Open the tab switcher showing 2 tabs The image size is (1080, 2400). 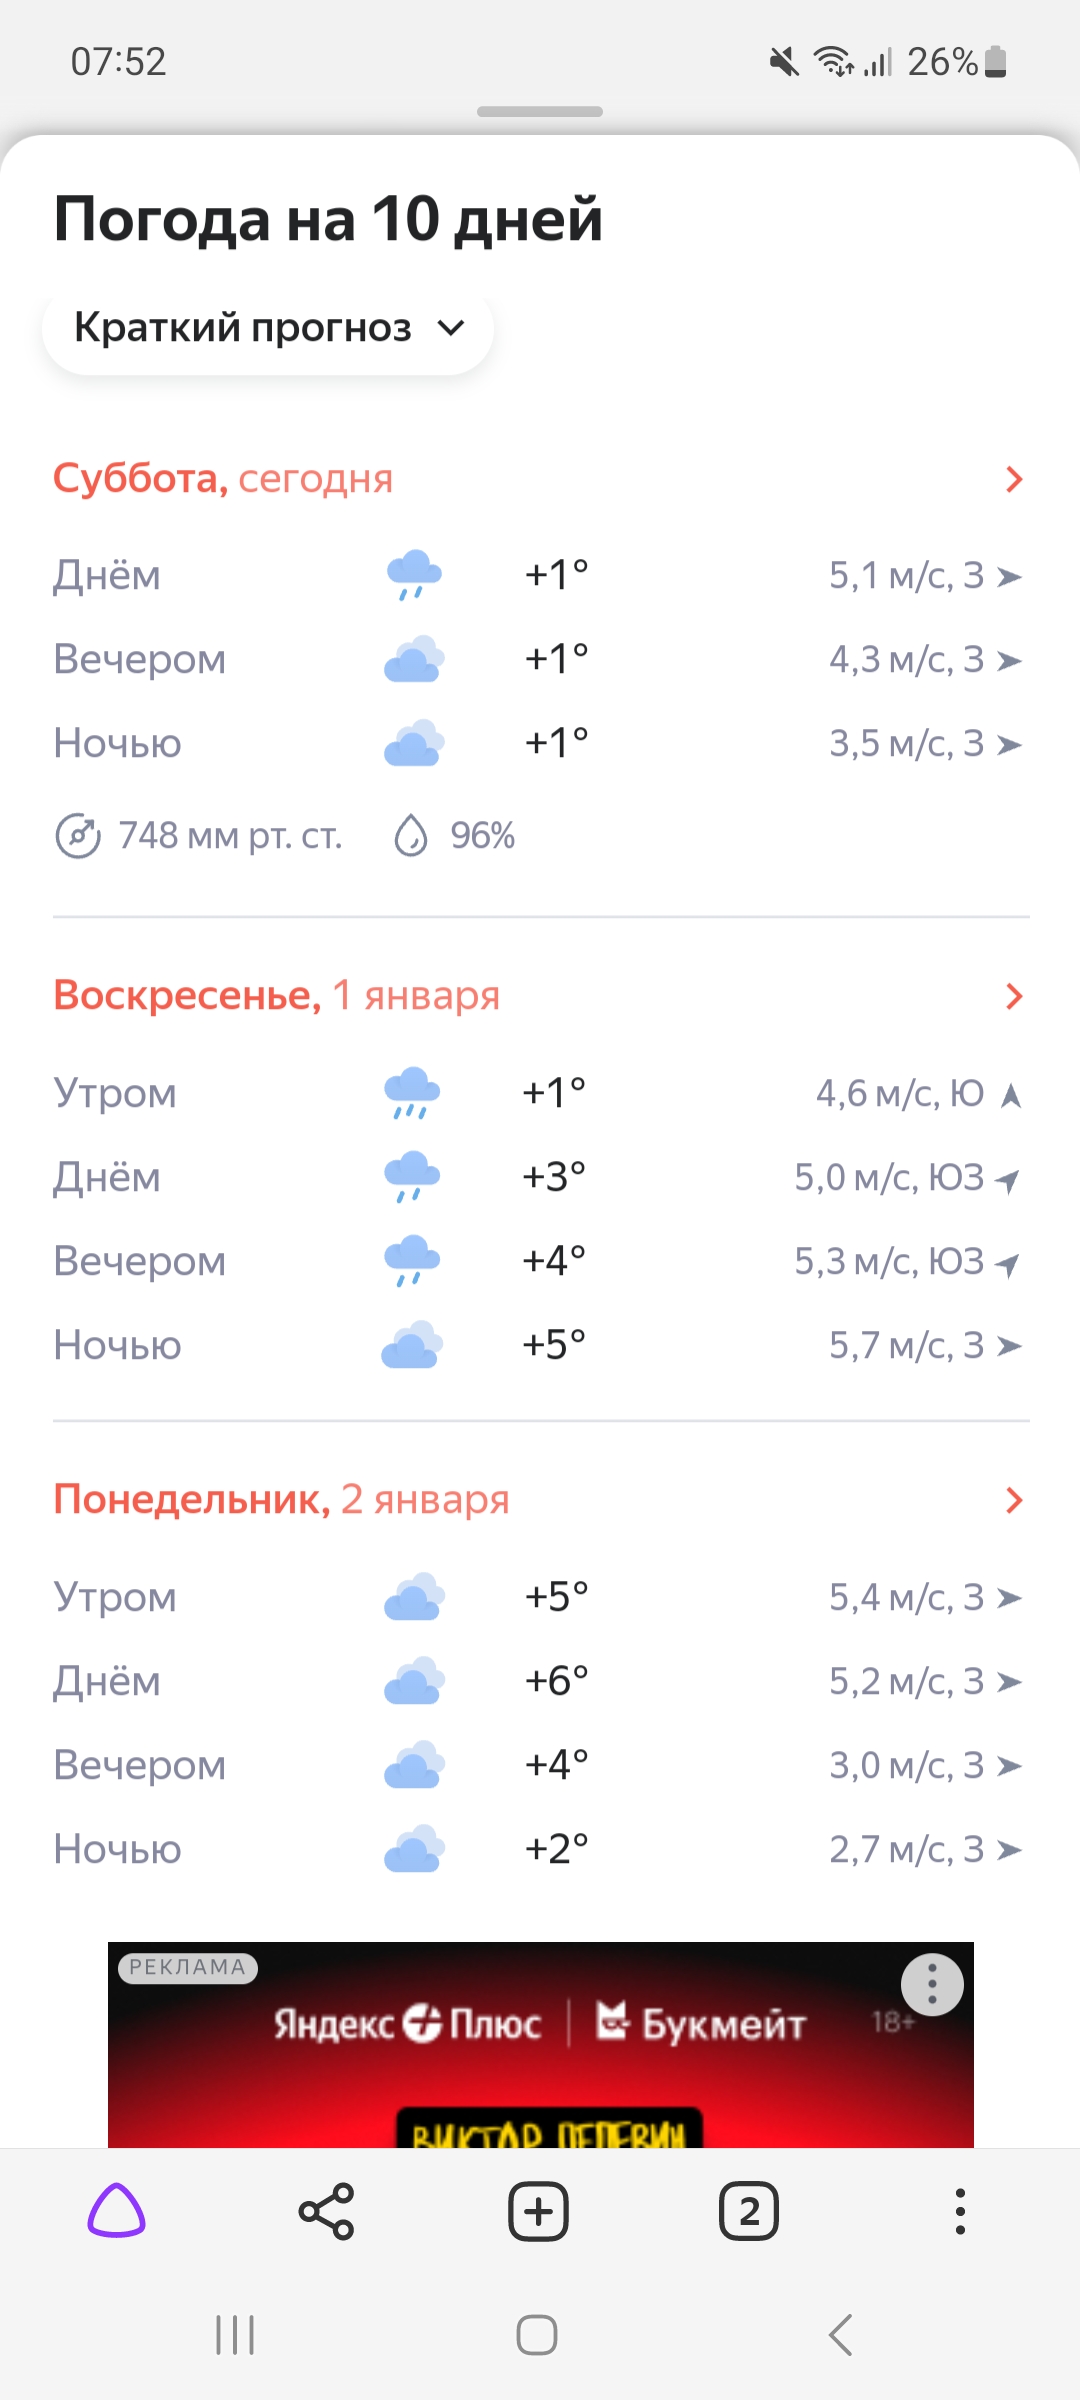coord(748,2211)
